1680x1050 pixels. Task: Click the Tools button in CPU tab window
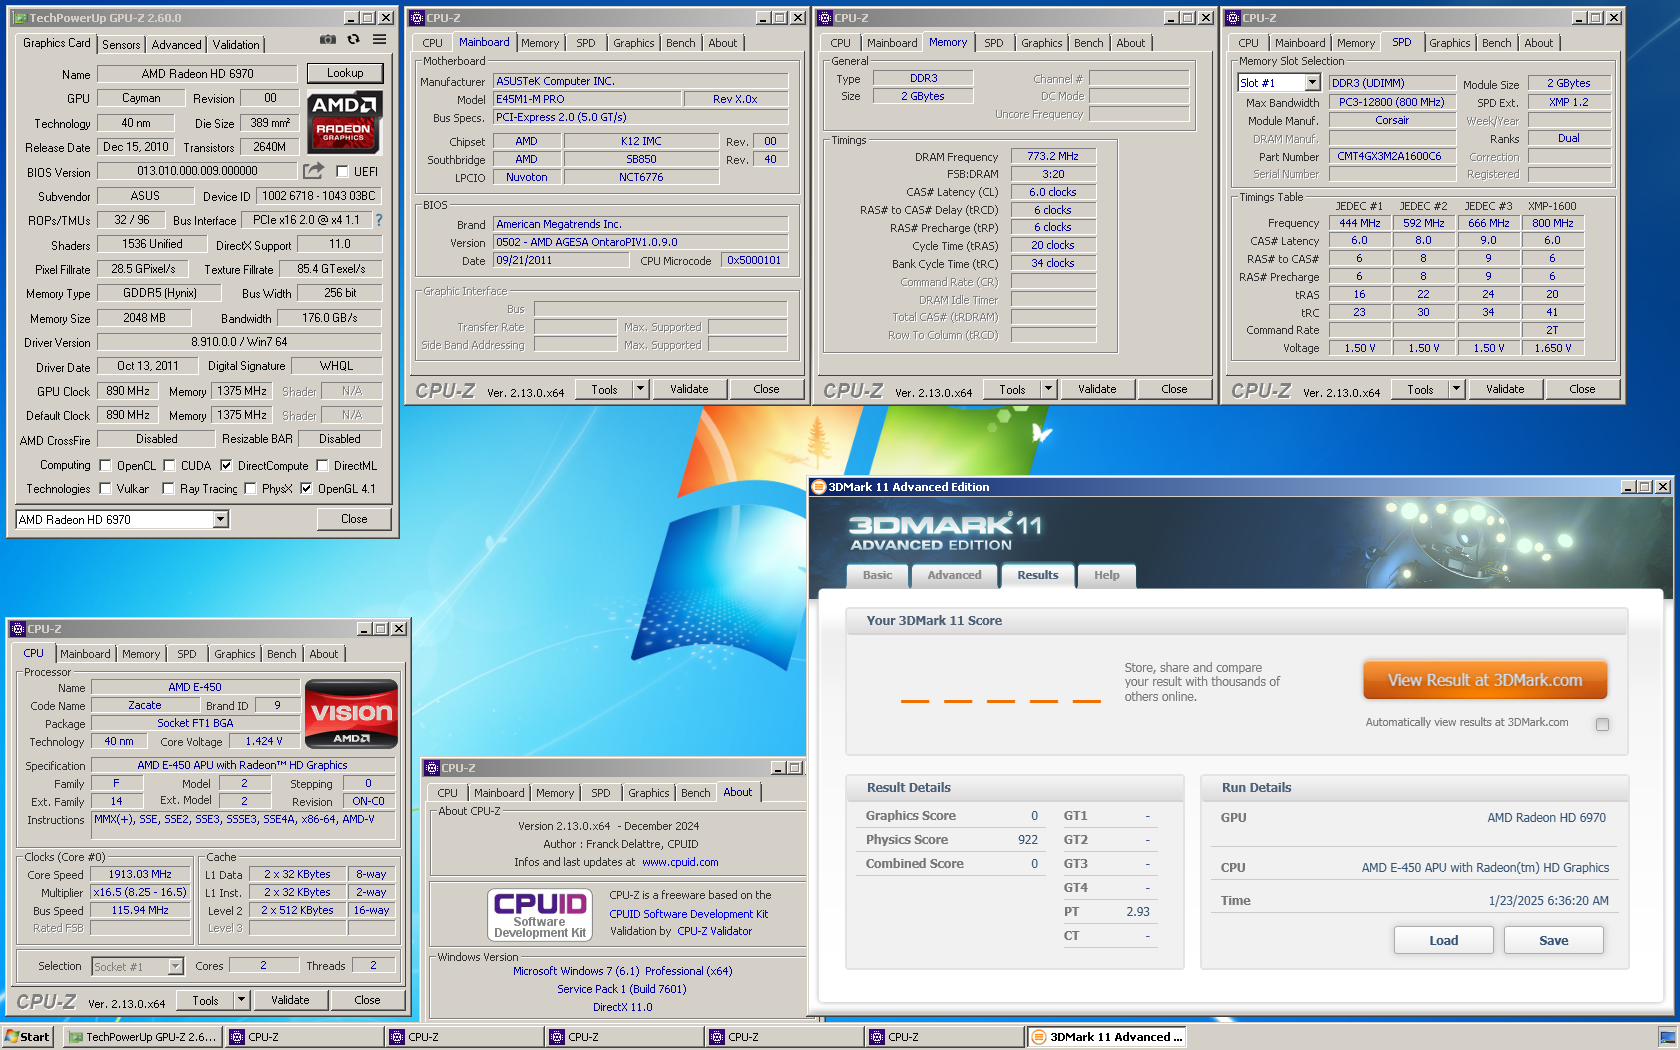(205, 1000)
